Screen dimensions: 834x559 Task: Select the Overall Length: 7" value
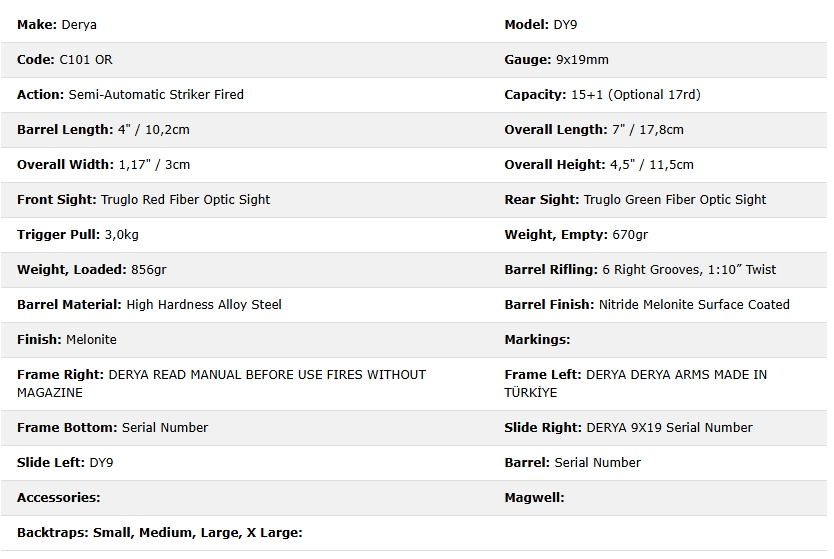point(594,129)
